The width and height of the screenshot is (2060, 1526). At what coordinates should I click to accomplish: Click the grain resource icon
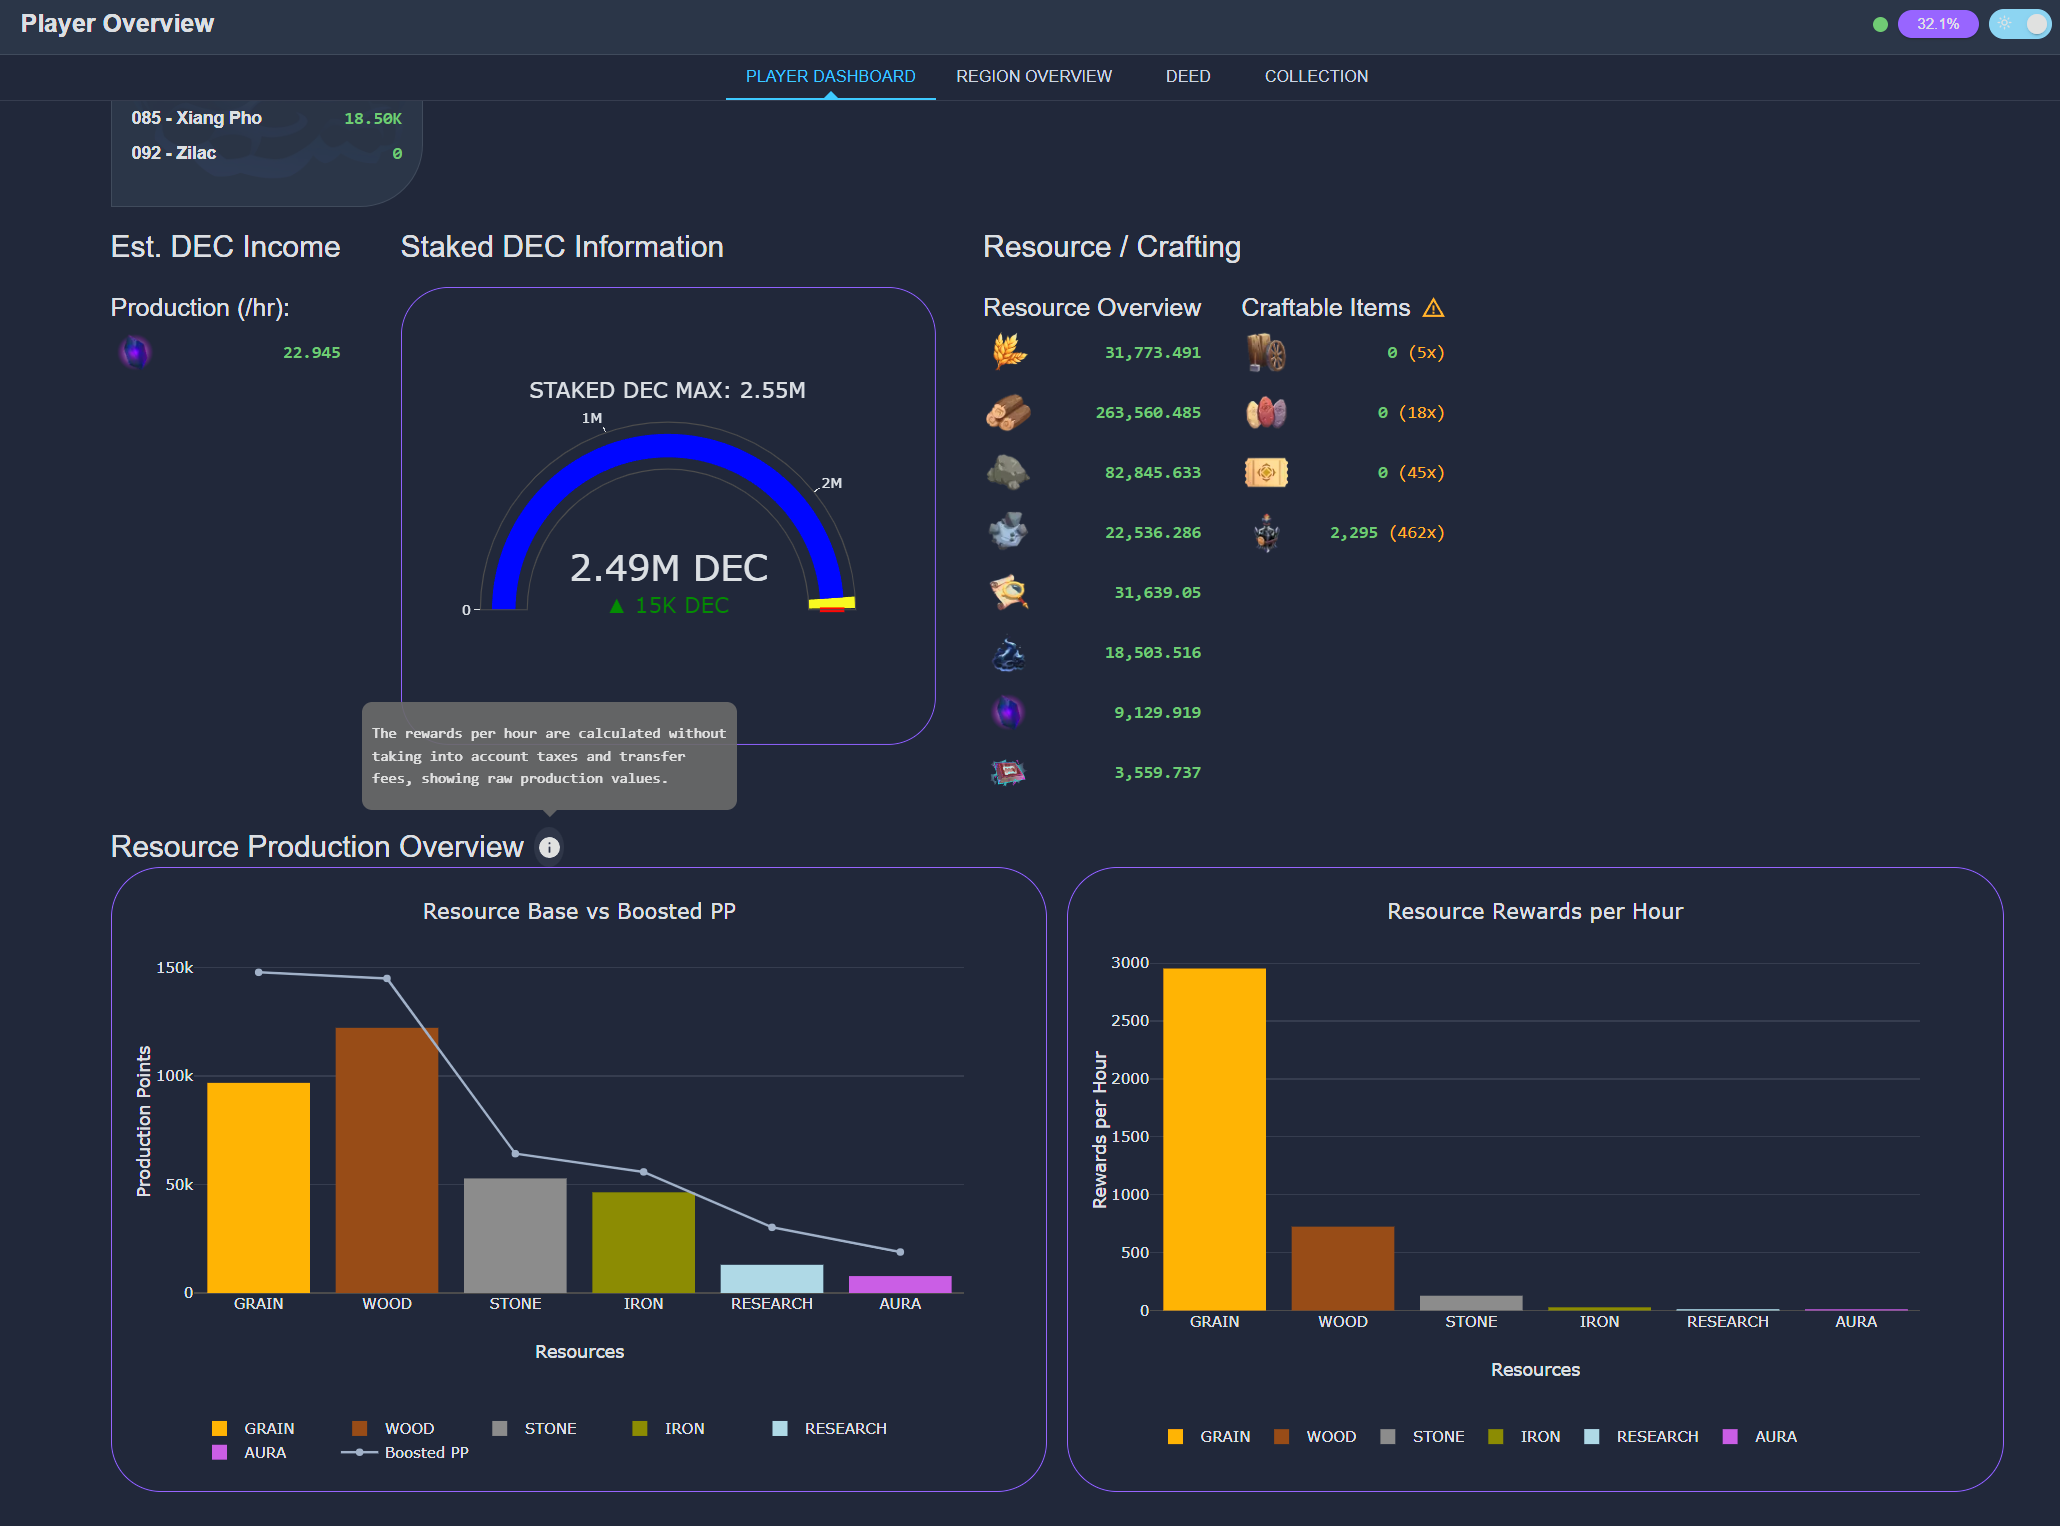point(1009,352)
